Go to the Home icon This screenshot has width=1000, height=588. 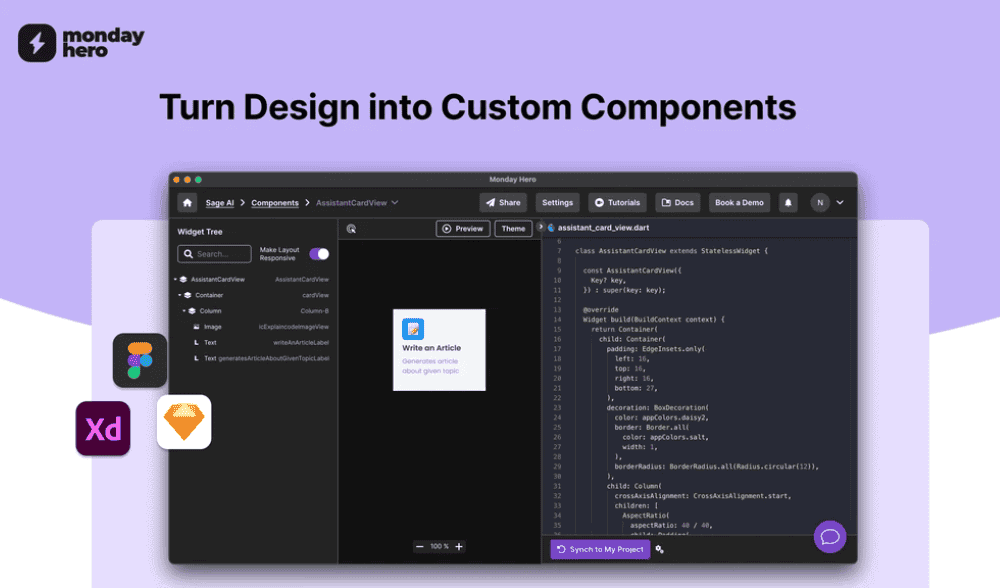[187, 203]
